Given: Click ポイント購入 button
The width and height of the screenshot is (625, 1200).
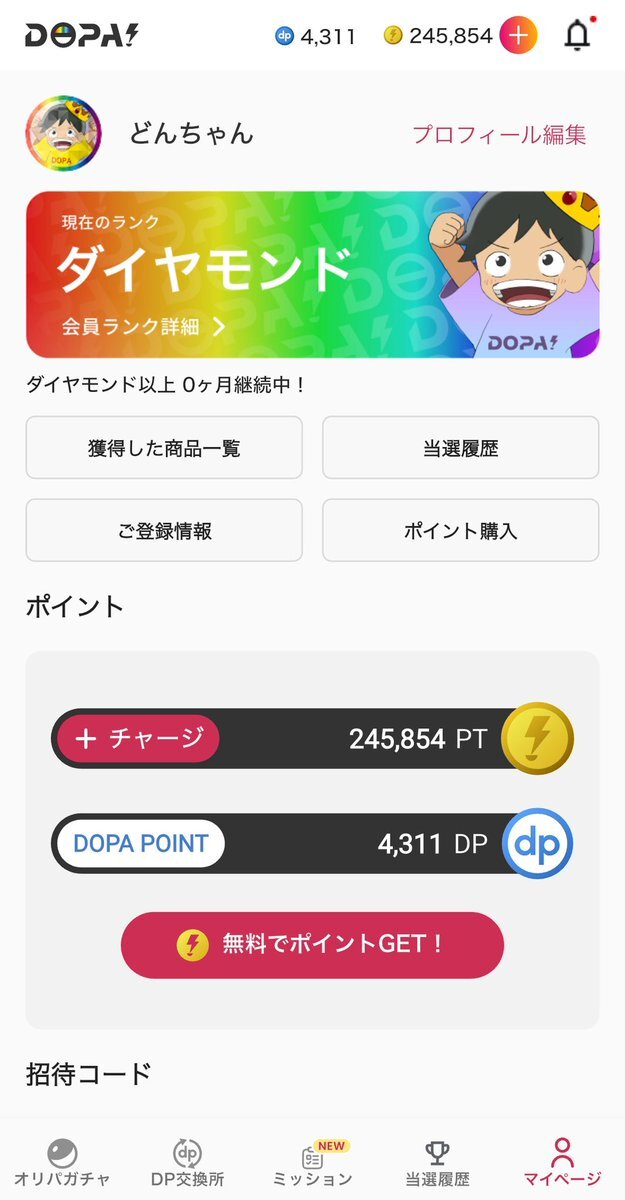Looking at the screenshot, I should (460, 530).
